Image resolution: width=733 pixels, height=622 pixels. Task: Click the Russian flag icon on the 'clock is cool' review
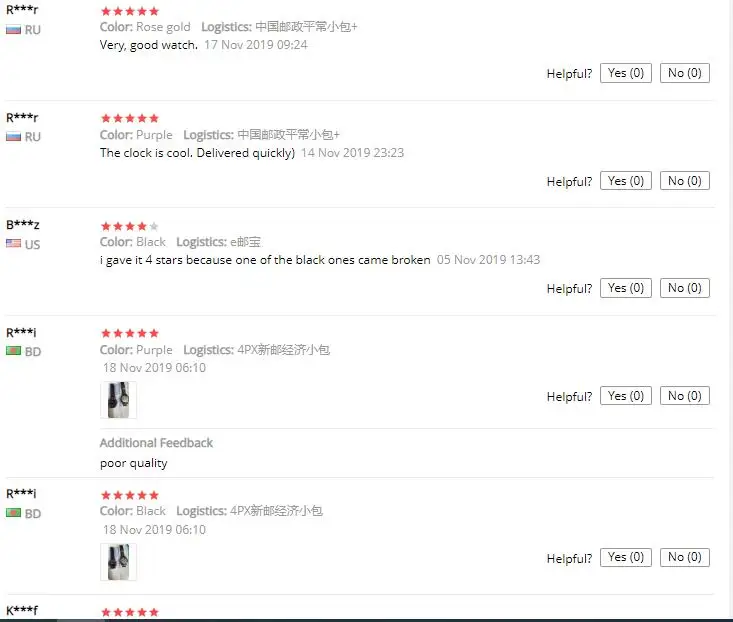(13, 137)
